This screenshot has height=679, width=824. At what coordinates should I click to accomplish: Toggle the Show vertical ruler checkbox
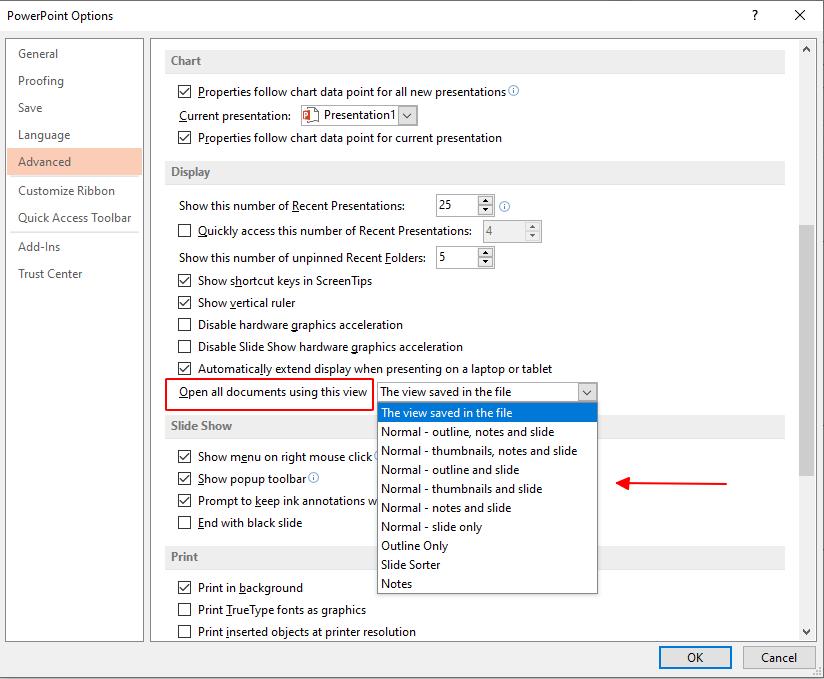click(185, 302)
